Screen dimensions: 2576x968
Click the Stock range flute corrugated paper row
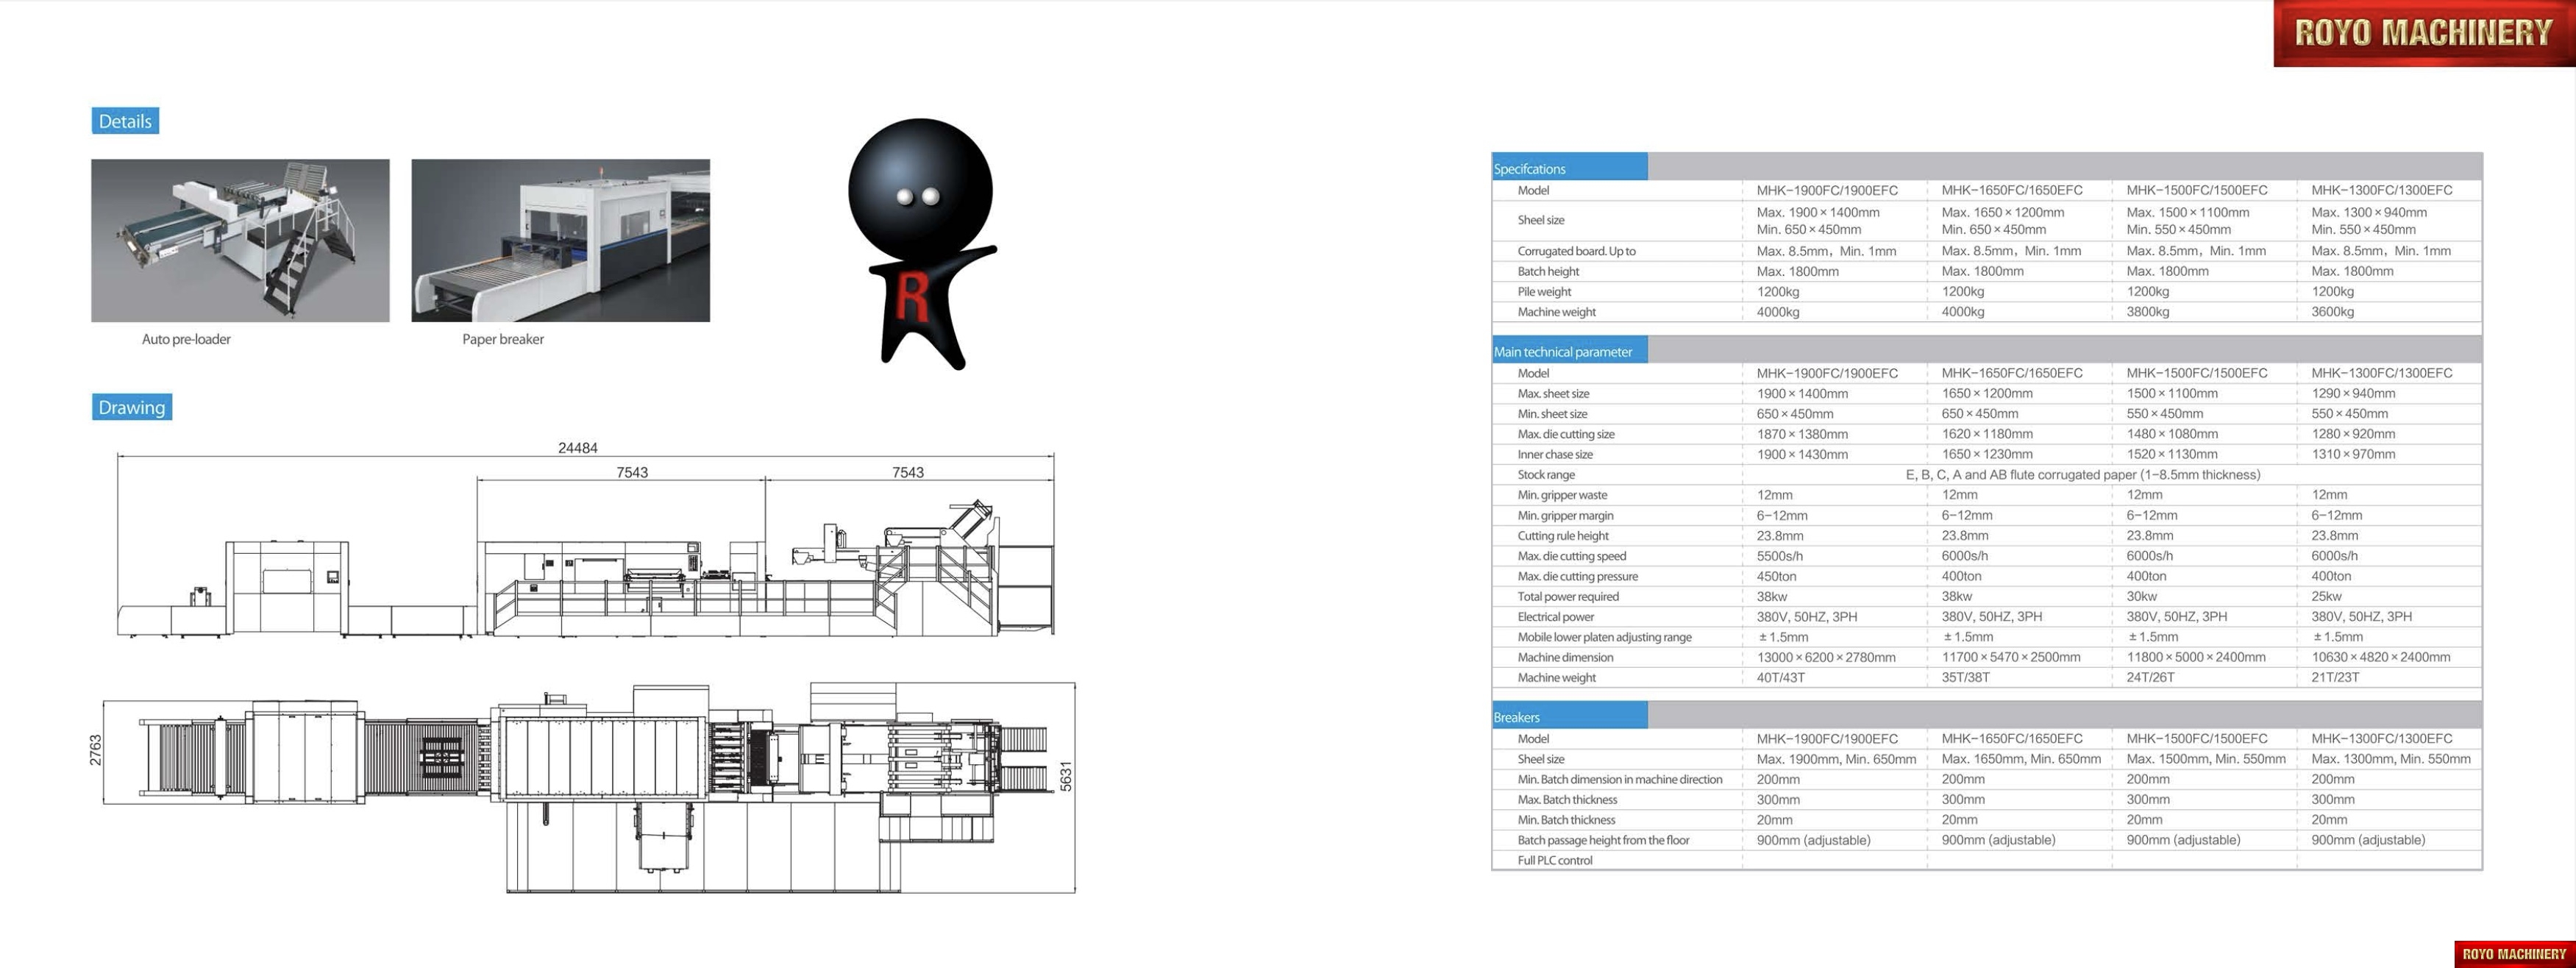[x=2082, y=475]
